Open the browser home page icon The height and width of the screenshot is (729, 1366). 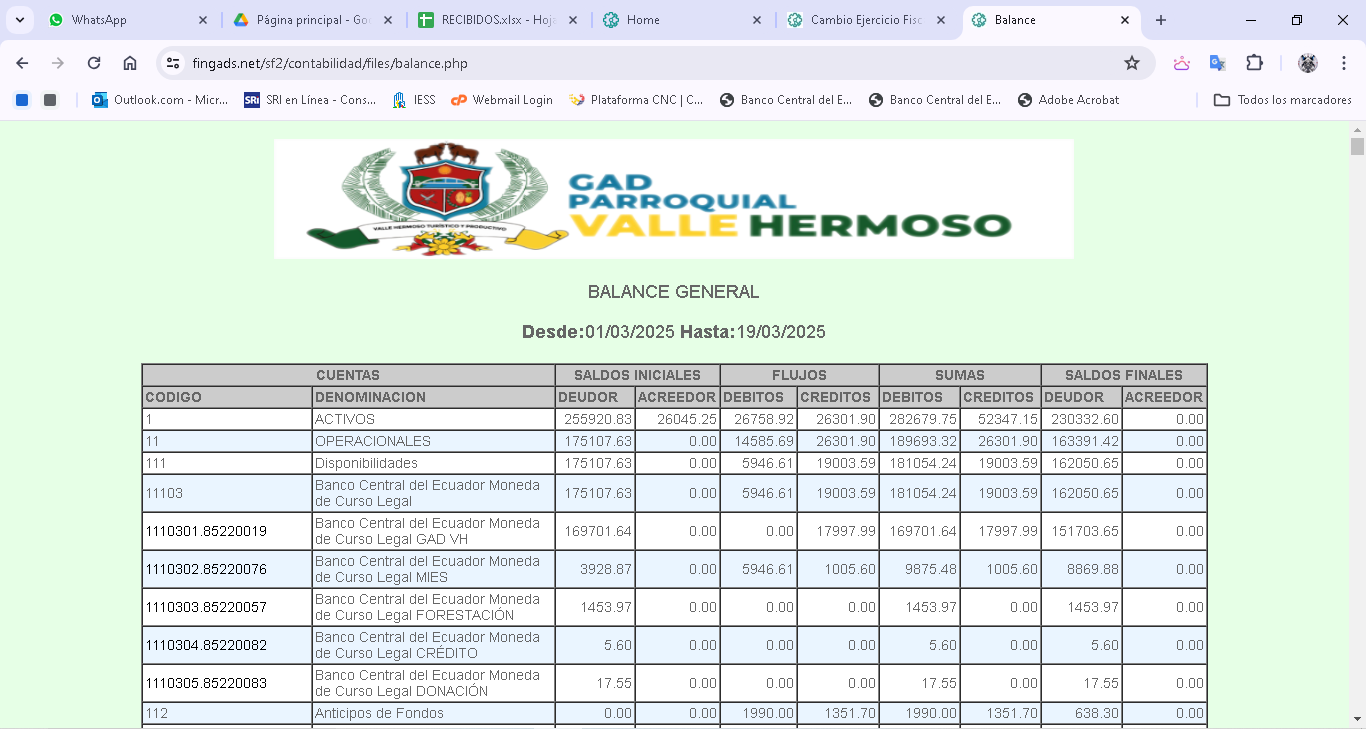130,63
